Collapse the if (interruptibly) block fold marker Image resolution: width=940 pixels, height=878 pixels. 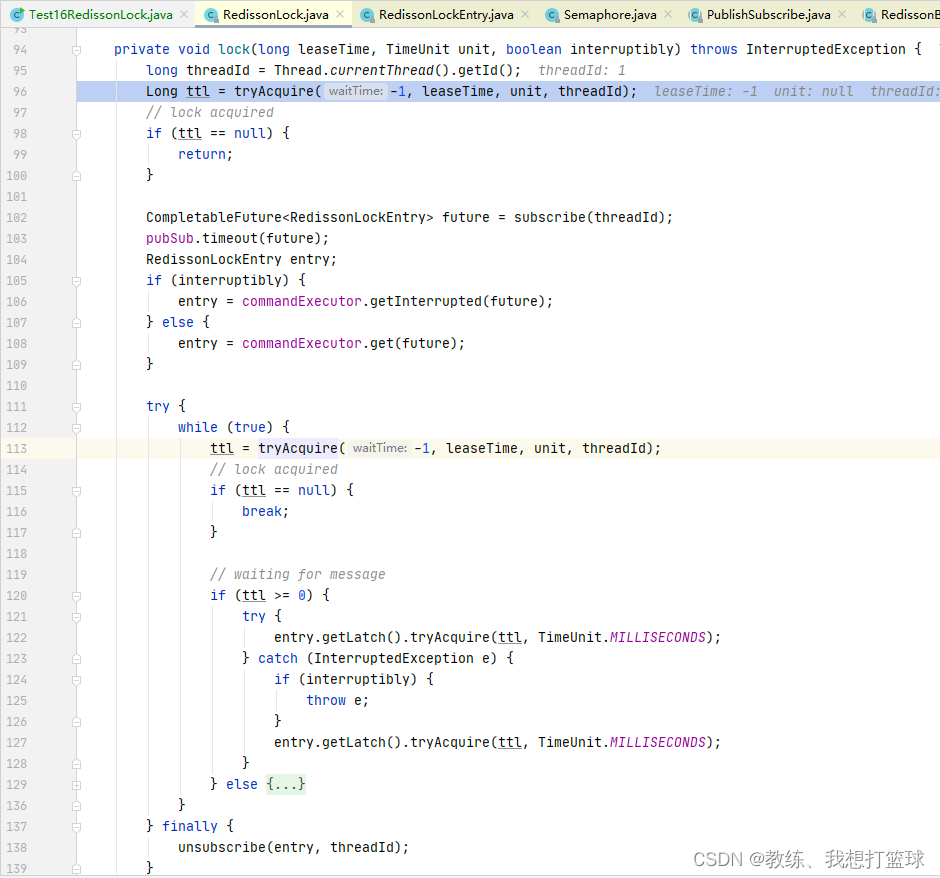pos(76,280)
